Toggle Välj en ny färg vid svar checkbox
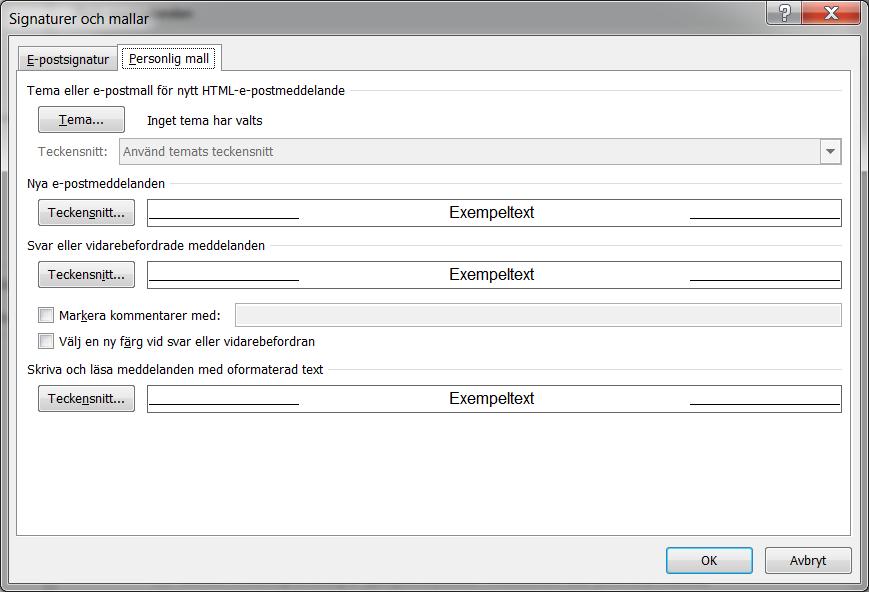869x592 pixels. pos(46,341)
